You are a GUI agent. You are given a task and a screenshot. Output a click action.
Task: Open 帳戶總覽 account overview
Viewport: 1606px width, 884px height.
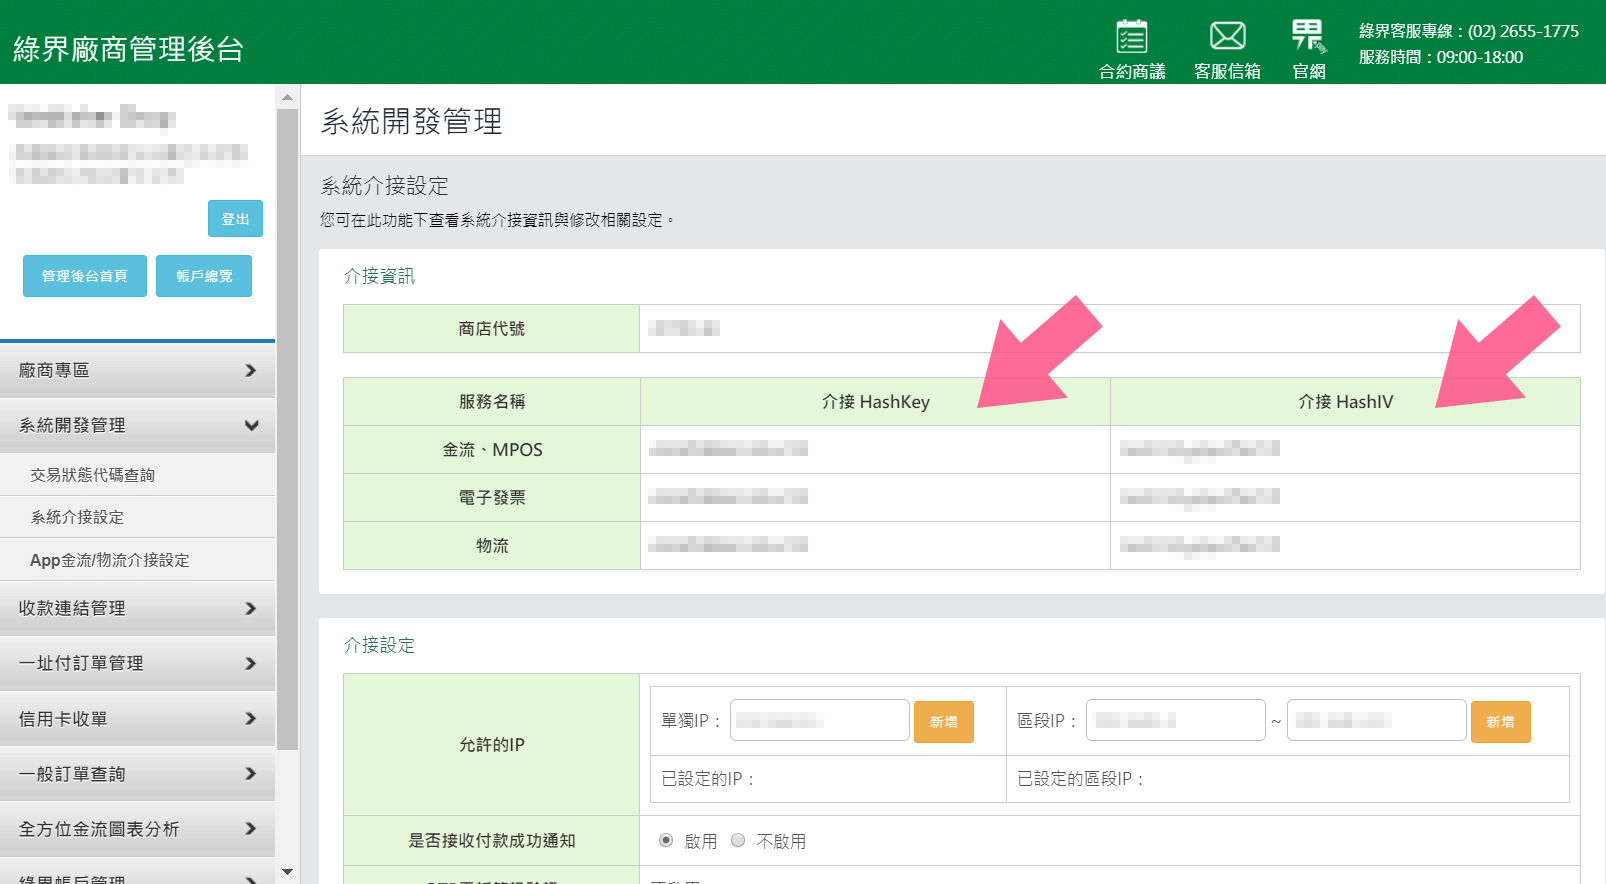coord(204,276)
